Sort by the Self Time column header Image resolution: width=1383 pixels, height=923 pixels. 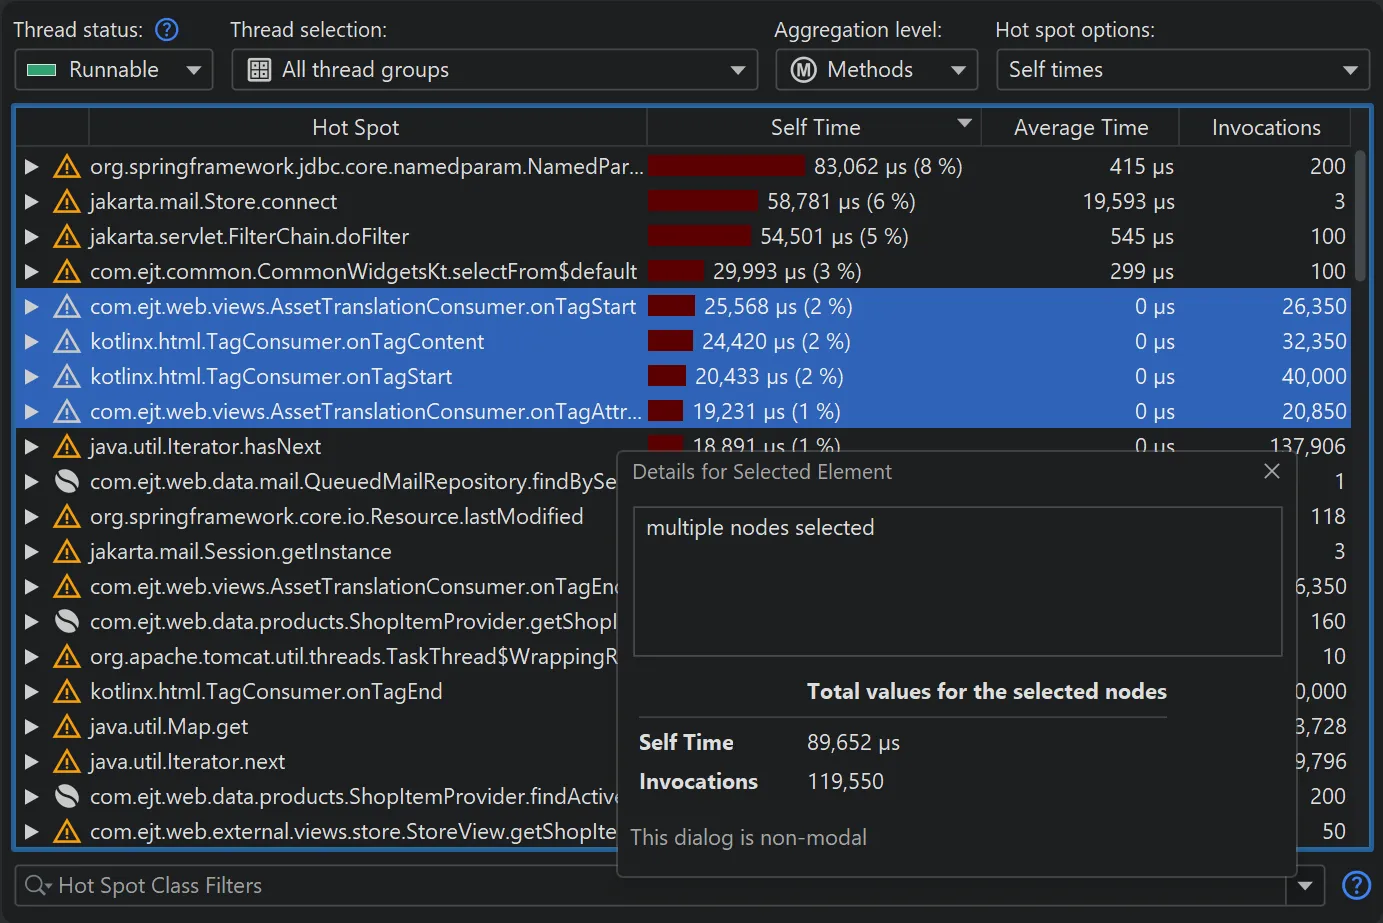(x=815, y=127)
